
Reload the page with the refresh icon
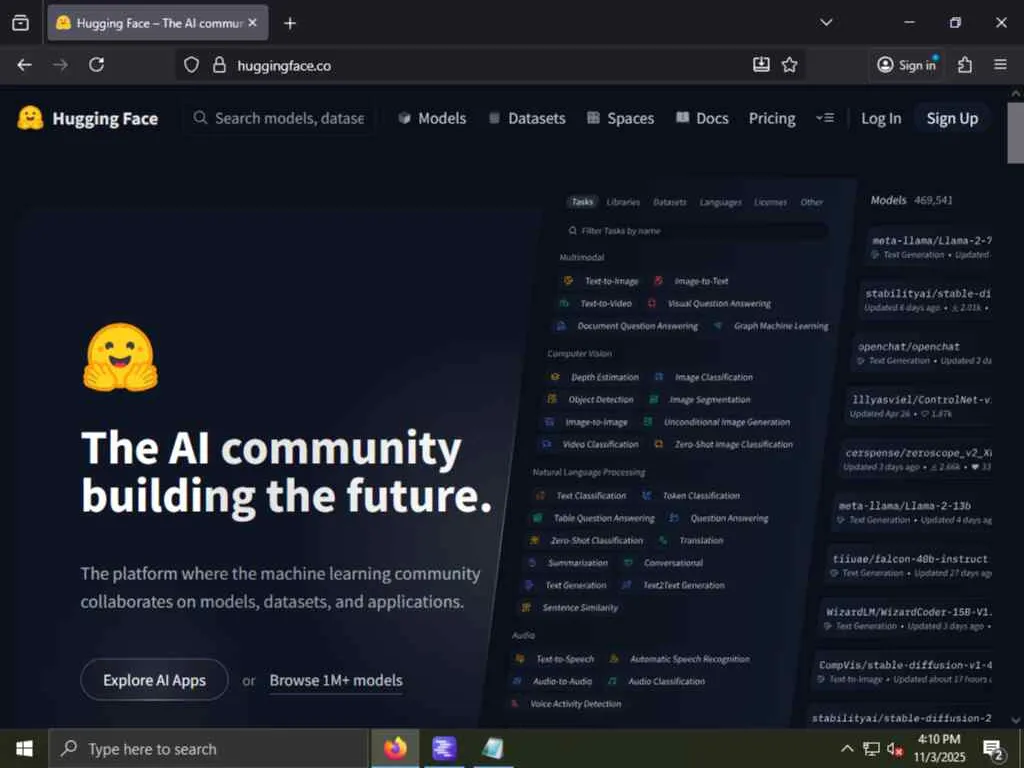97,65
